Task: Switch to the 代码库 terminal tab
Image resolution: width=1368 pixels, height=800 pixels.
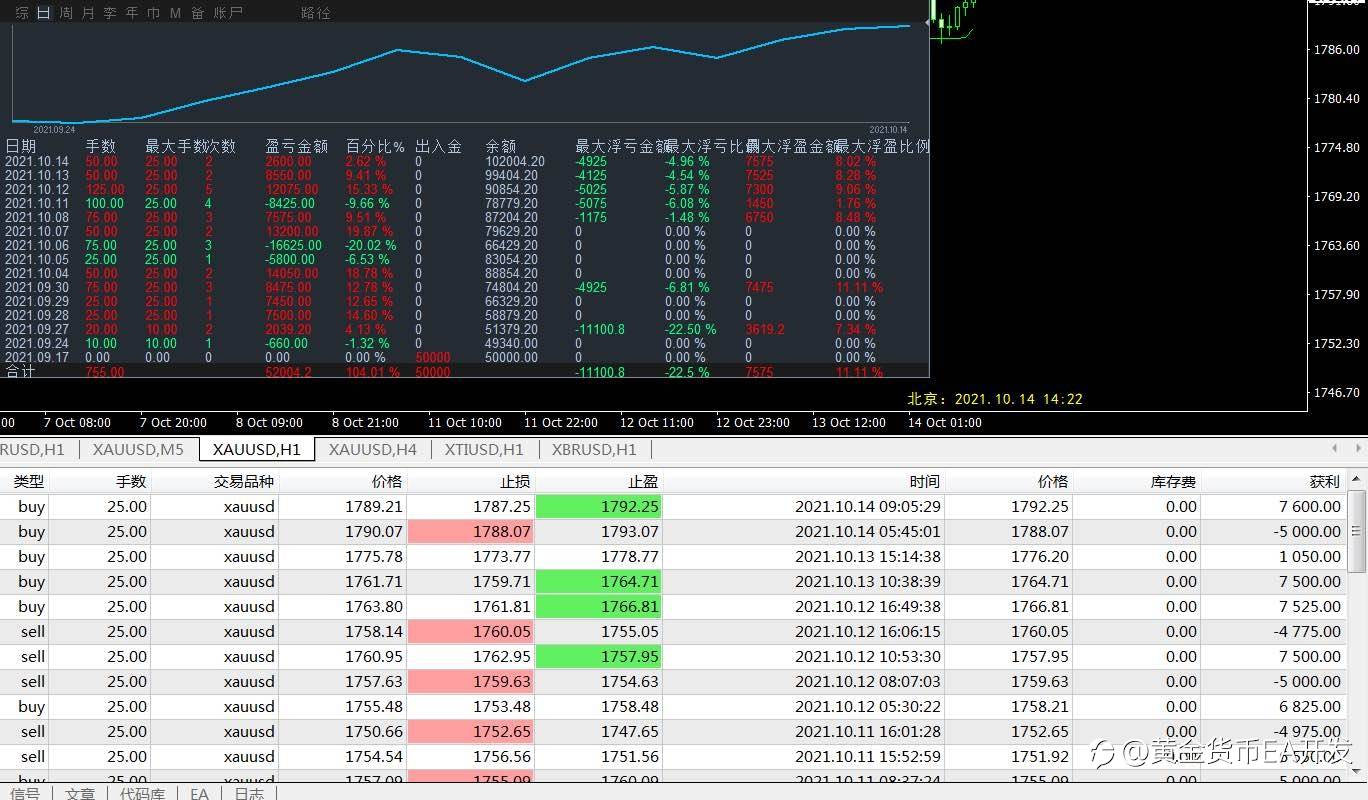Action: pyautogui.click(x=142, y=793)
